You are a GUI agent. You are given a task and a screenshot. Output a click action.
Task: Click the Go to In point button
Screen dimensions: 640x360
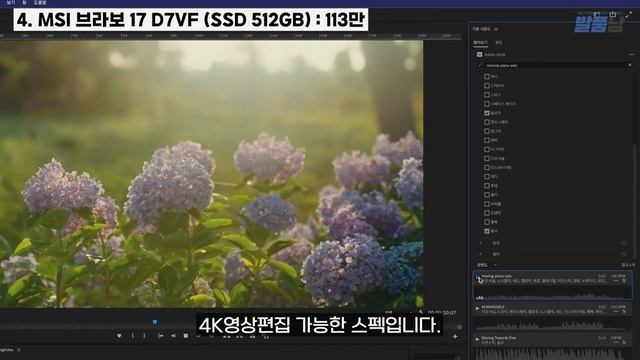coord(161,336)
